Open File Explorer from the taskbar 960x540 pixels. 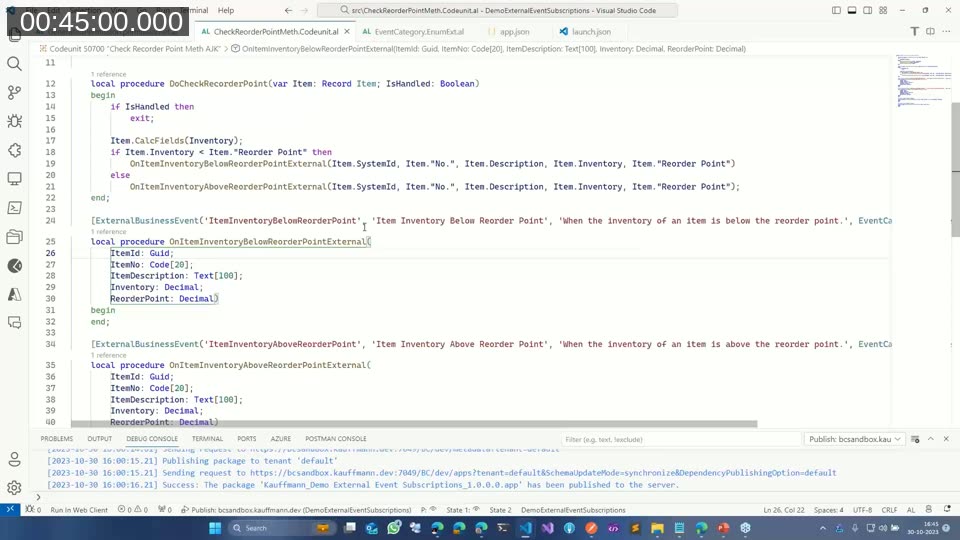click(657, 528)
